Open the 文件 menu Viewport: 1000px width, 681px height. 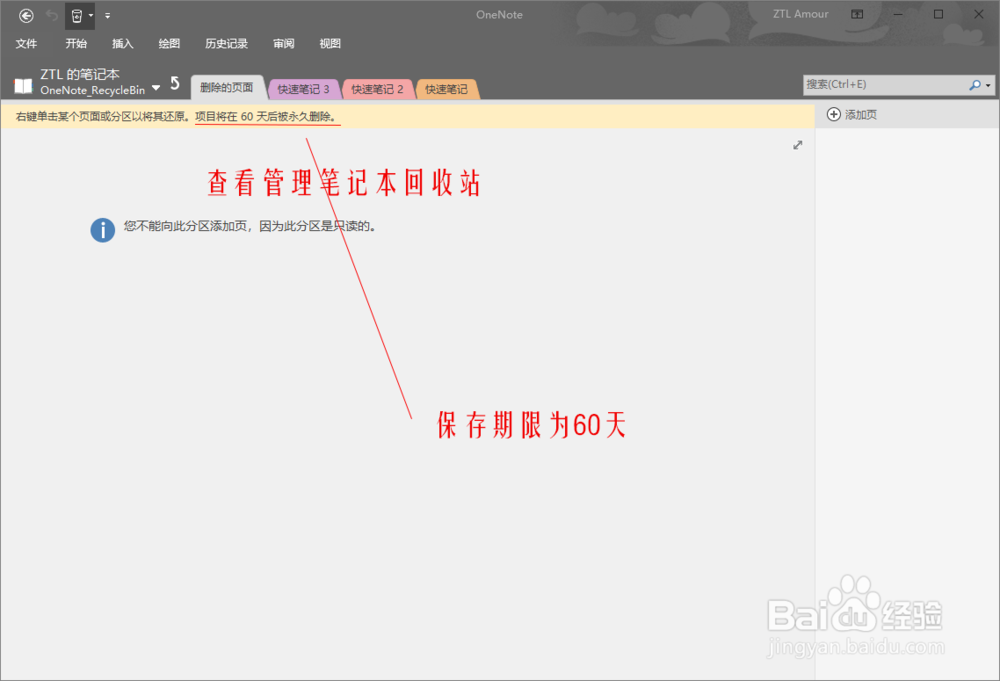(26, 43)
